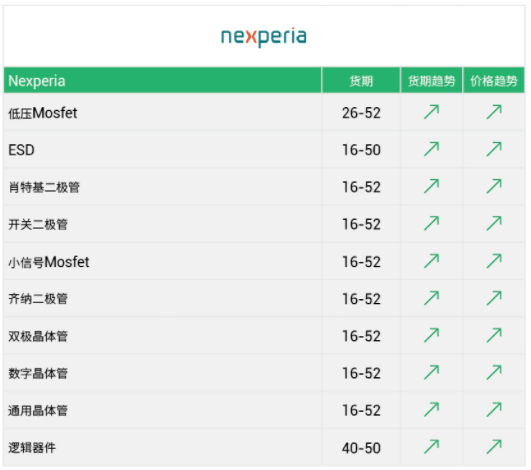Viewport: 531px width, 470px height.
Task: Click lead-time trend arrow for 低压Mosfet
Action: tap(431, 112)
